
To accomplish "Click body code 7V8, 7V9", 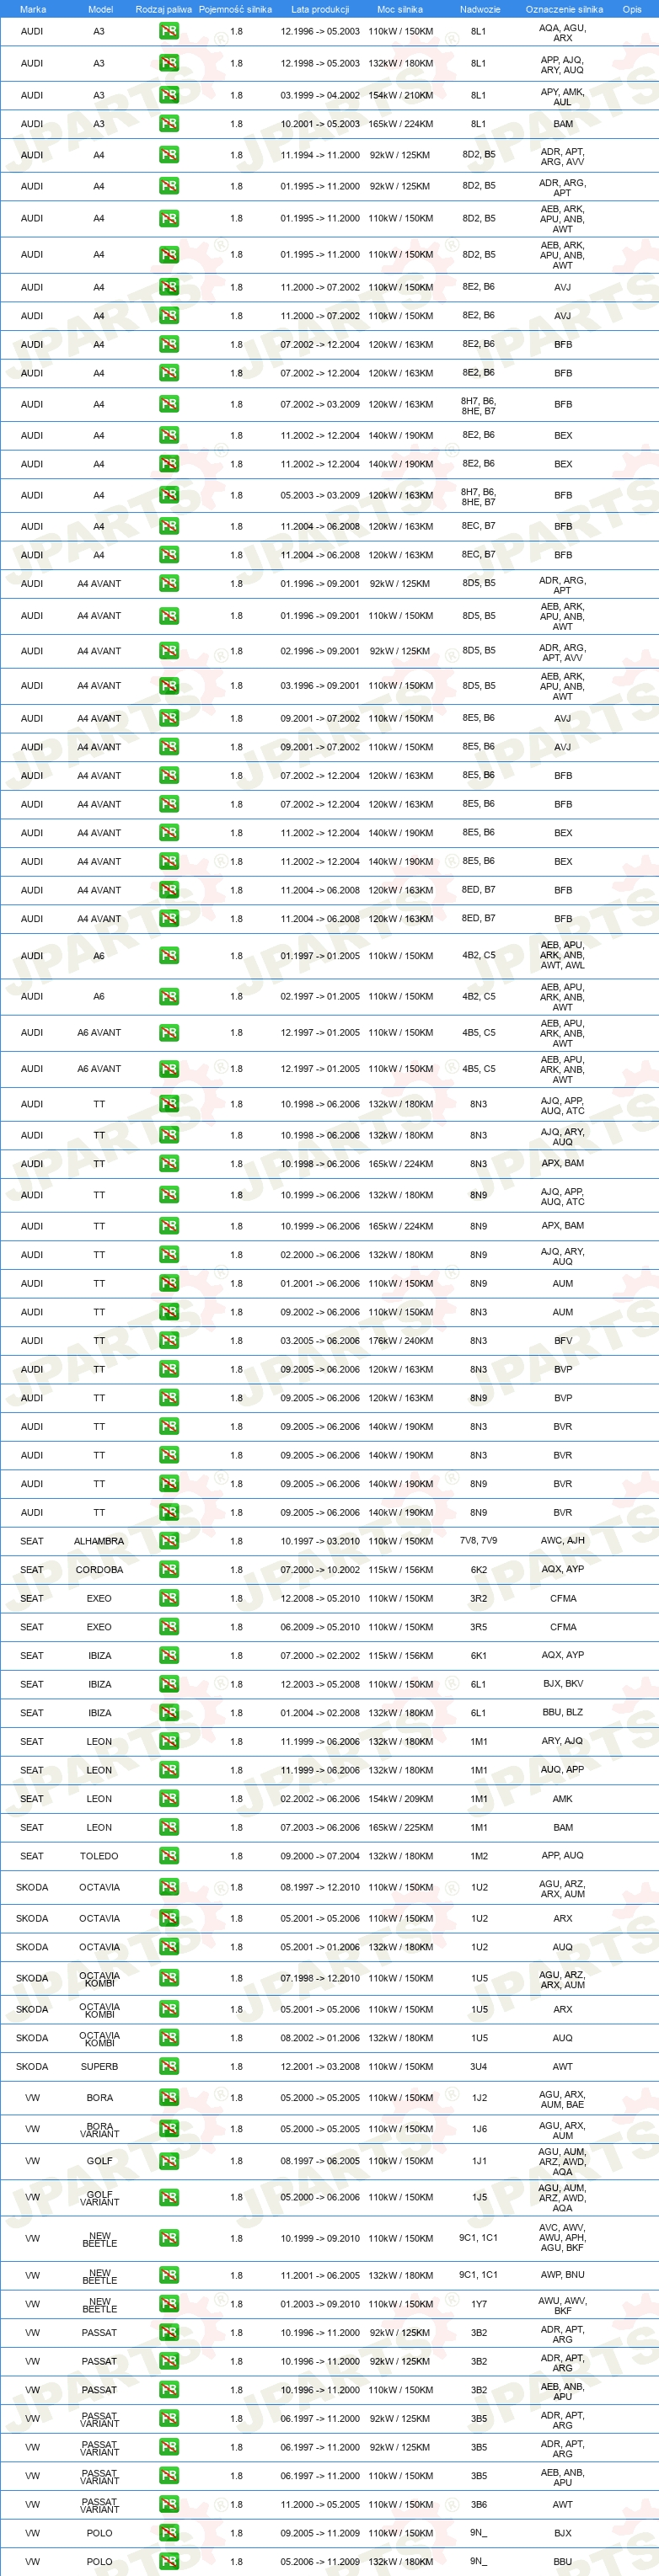I will [x=479, y=1541].
